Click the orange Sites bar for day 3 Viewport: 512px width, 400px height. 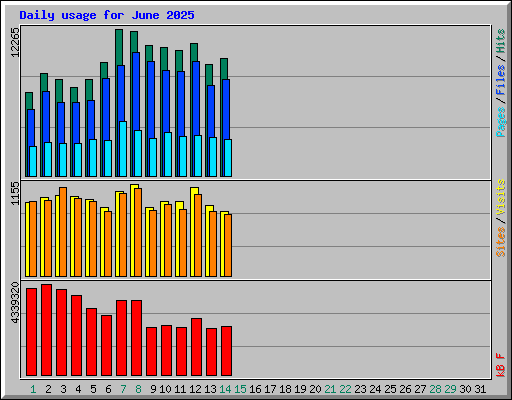tap(63, 232)
